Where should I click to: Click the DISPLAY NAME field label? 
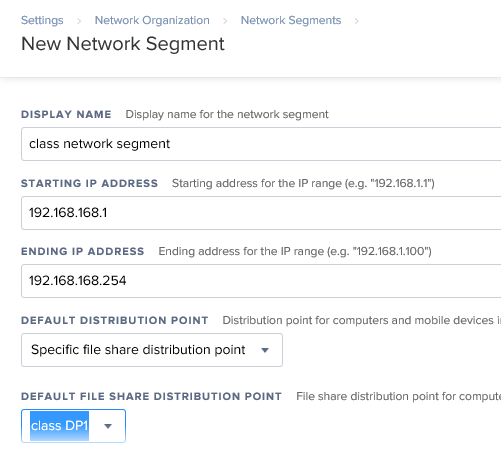click(x=66, y=114)
